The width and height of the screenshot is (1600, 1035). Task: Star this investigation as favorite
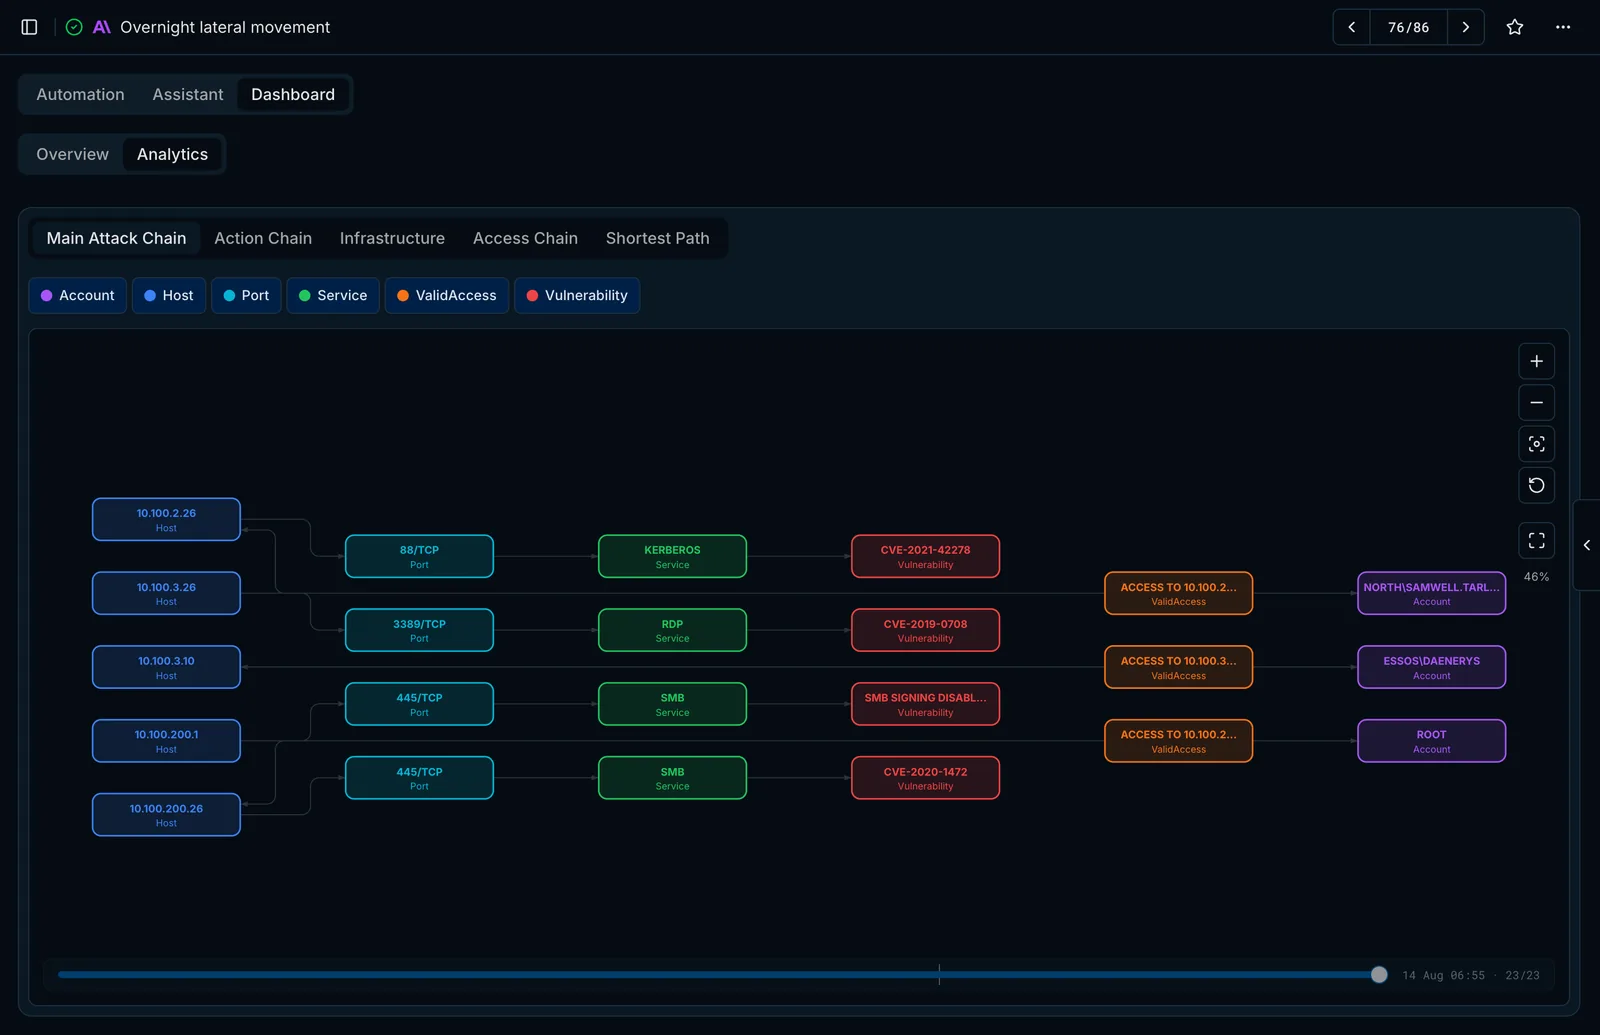click(x=1515, y=27)
